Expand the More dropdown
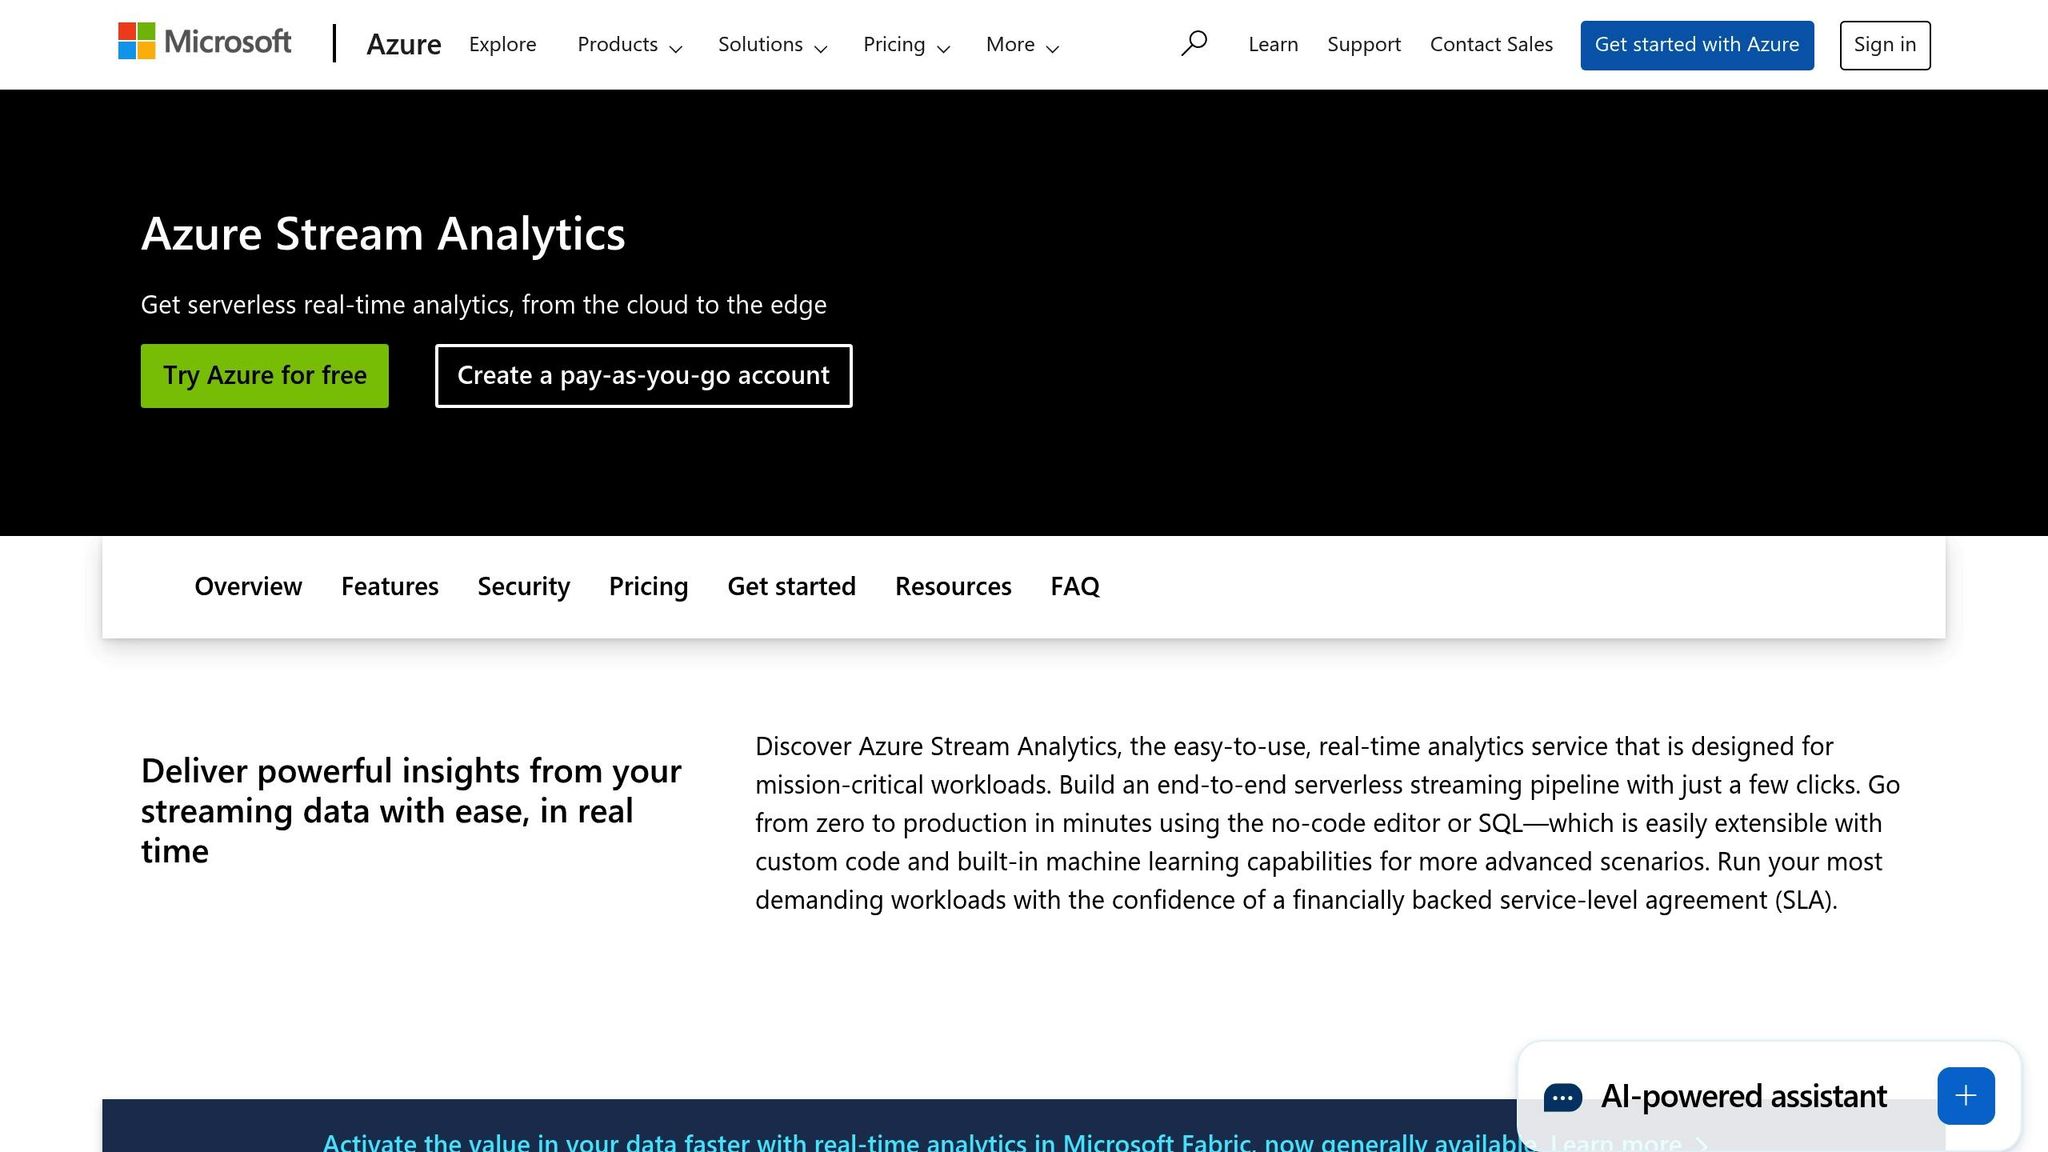The image size is (2048, 1152). (x=1021, y=44)
